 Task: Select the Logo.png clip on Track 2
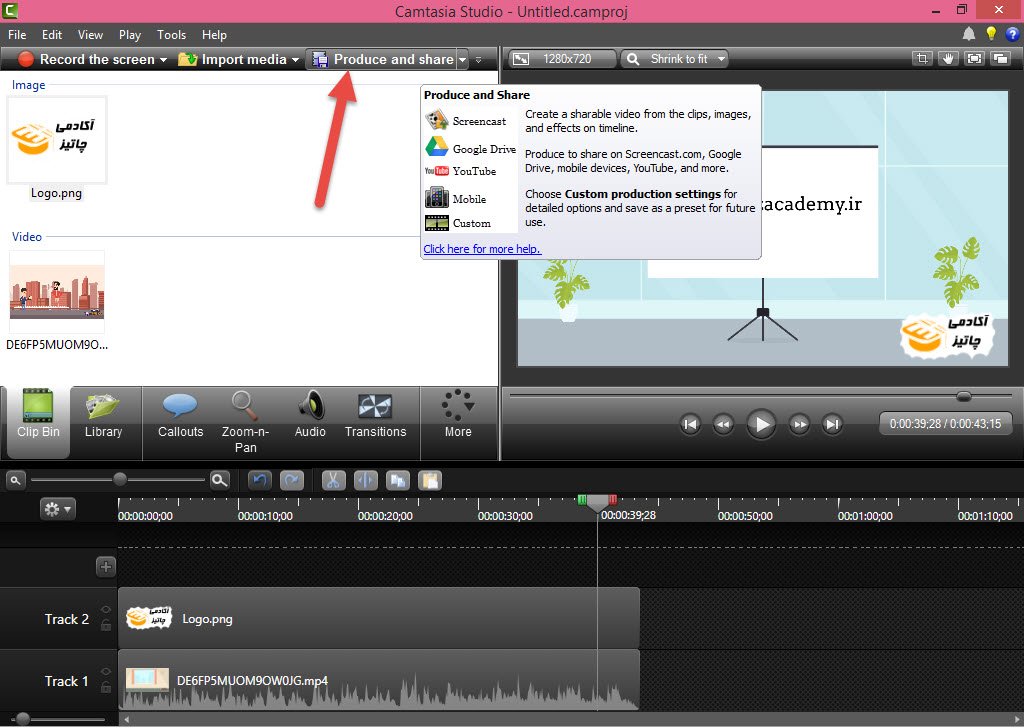(x=379, y=618)
